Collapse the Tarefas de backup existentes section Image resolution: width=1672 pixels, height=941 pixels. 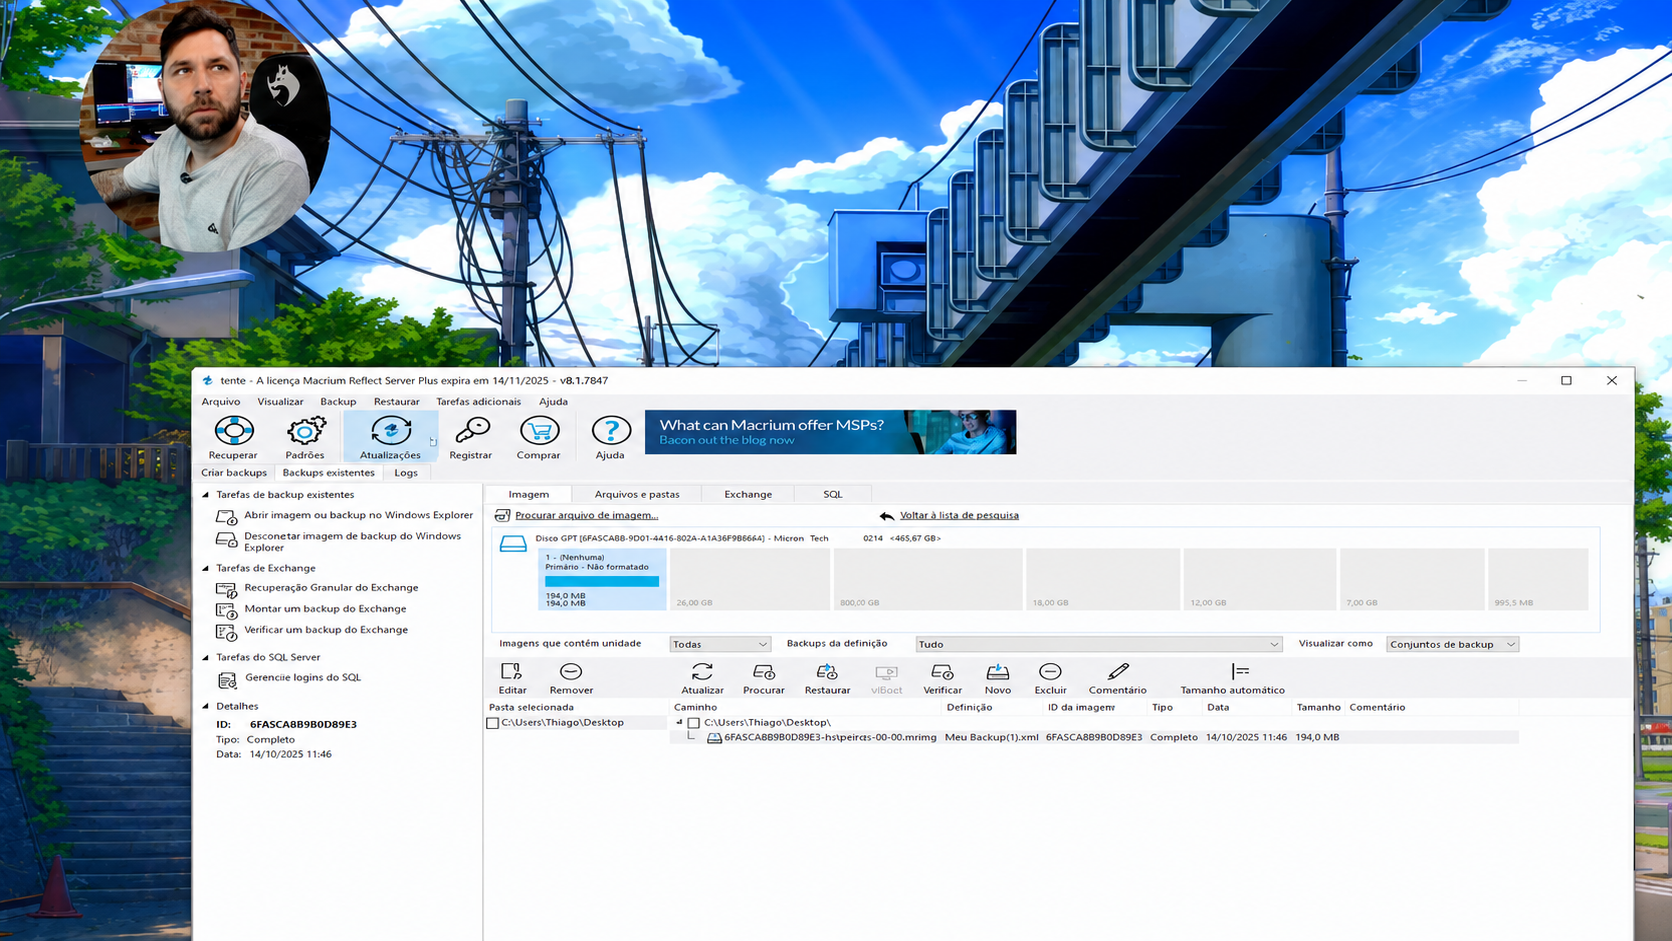[x=206, y=495]
